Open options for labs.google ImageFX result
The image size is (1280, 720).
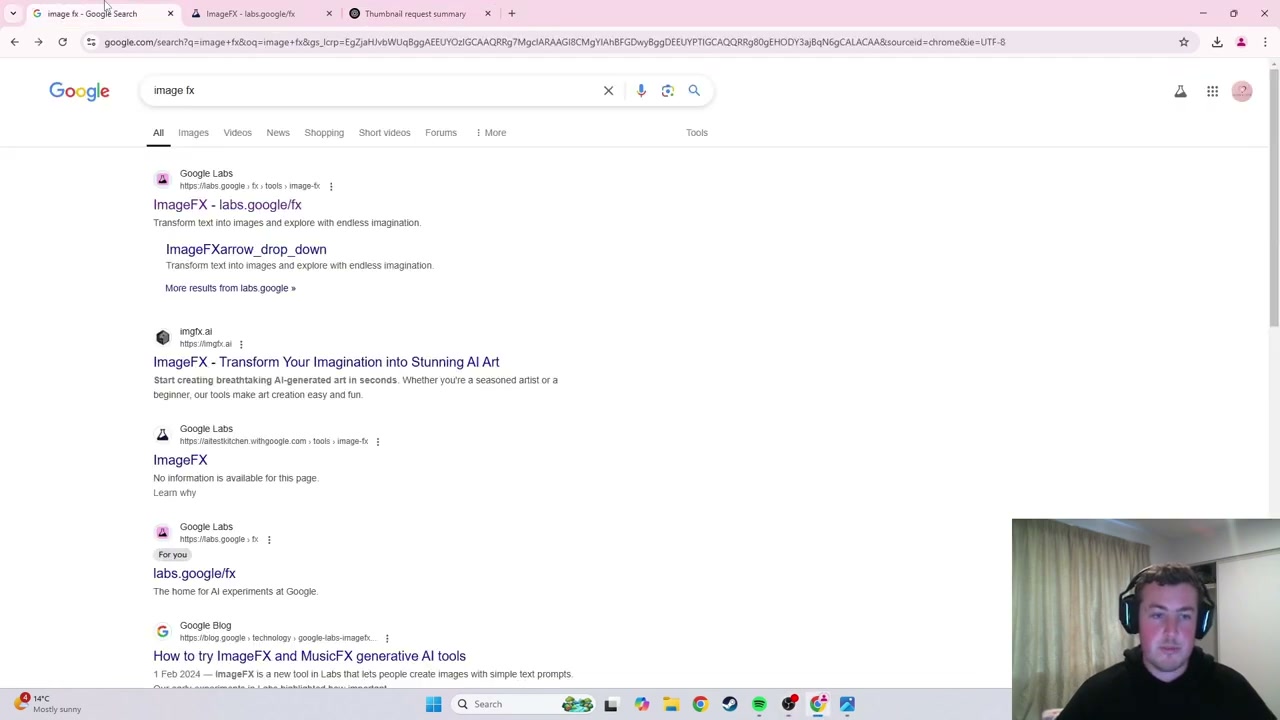[331, 186]
